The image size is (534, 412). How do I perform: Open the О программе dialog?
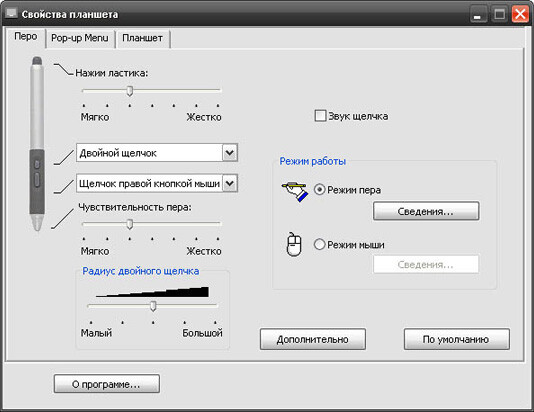[107, 384]
